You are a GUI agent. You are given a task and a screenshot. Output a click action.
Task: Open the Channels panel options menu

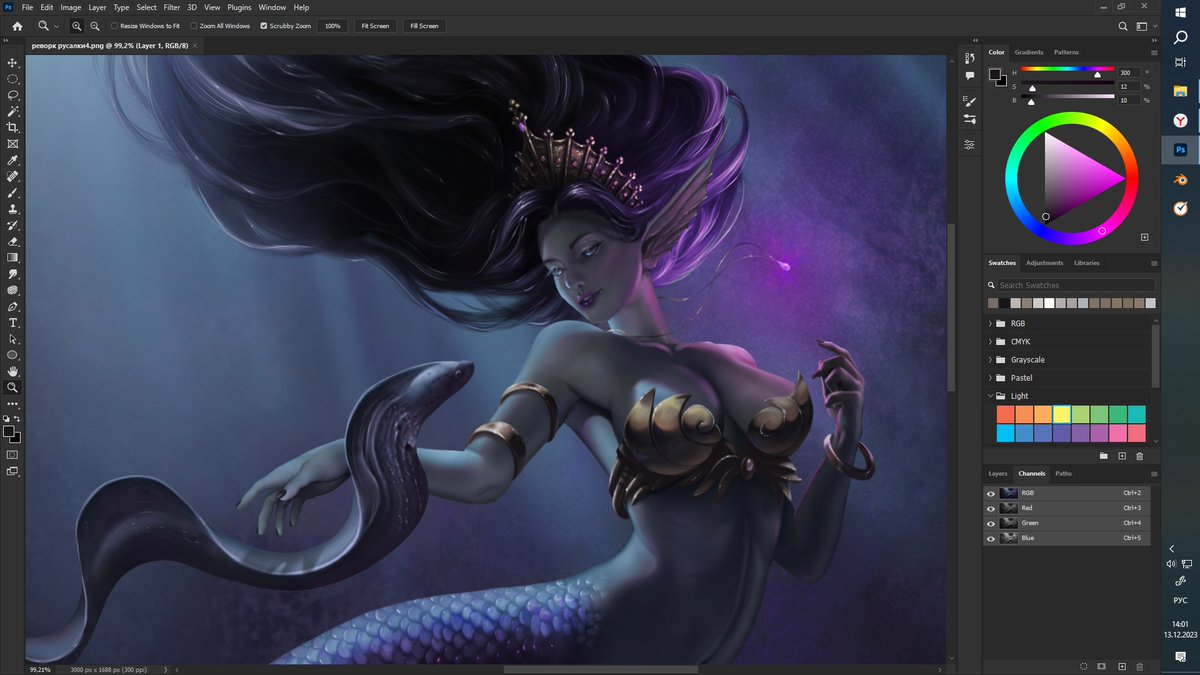[x=1154, y=473]
